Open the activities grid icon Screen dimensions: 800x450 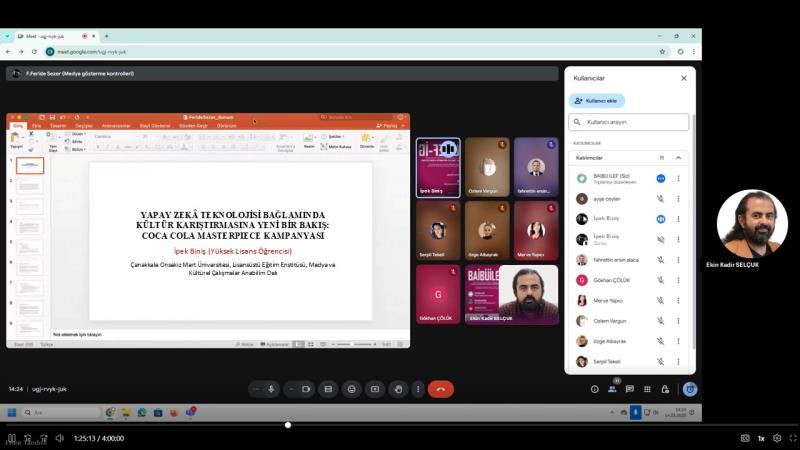click(647, 389)
